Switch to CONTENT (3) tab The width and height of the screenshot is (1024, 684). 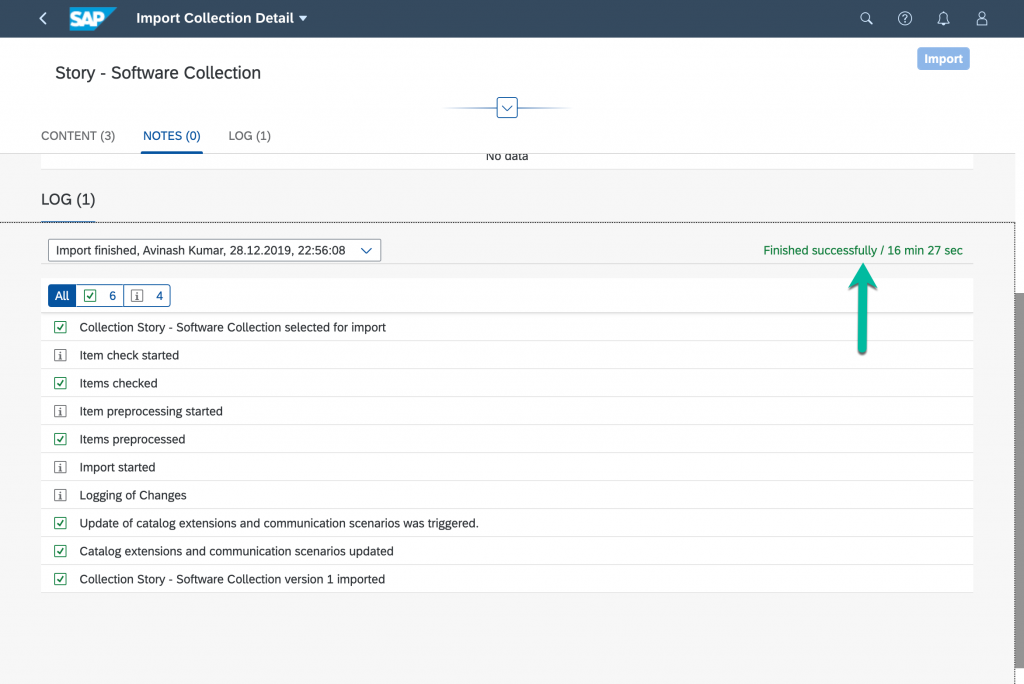point(78,136)
